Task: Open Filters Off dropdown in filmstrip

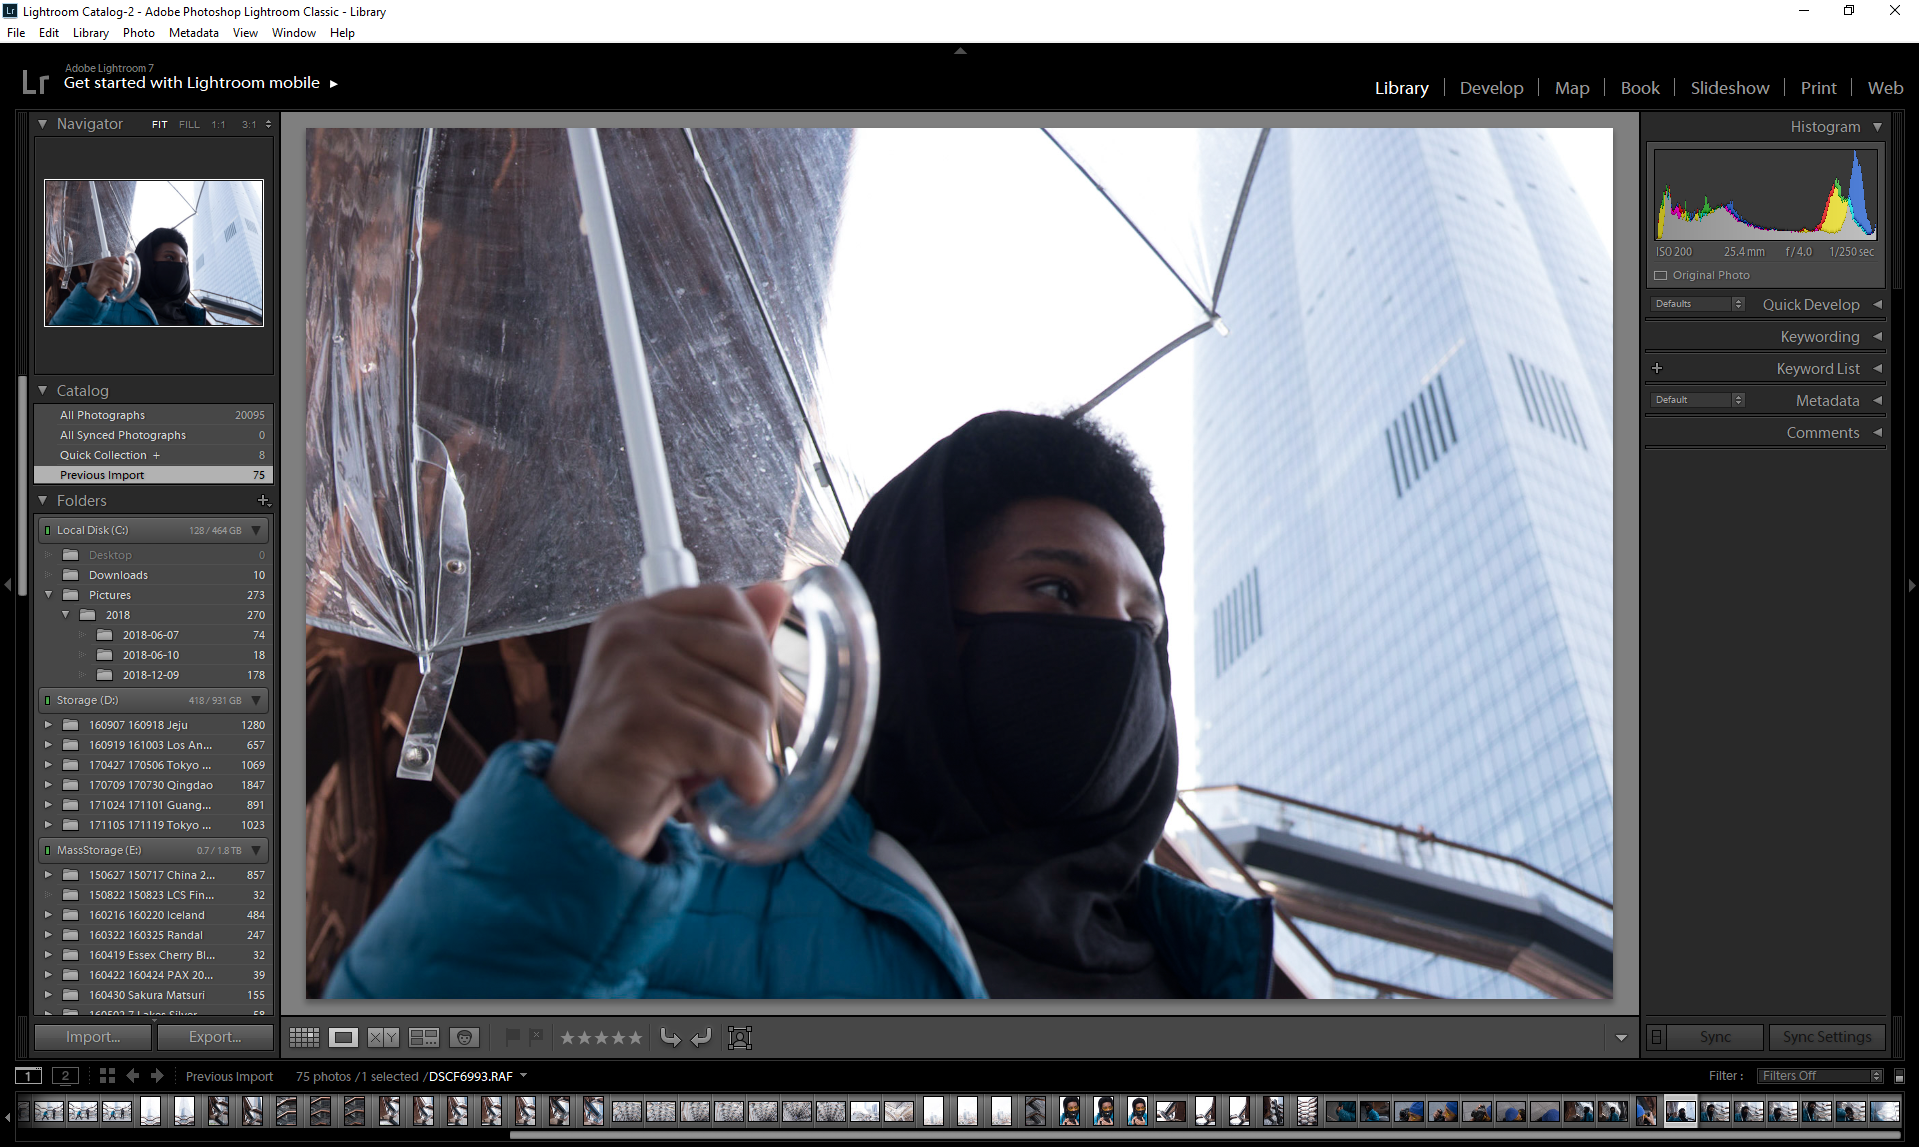Action: coord(1820,1076)
